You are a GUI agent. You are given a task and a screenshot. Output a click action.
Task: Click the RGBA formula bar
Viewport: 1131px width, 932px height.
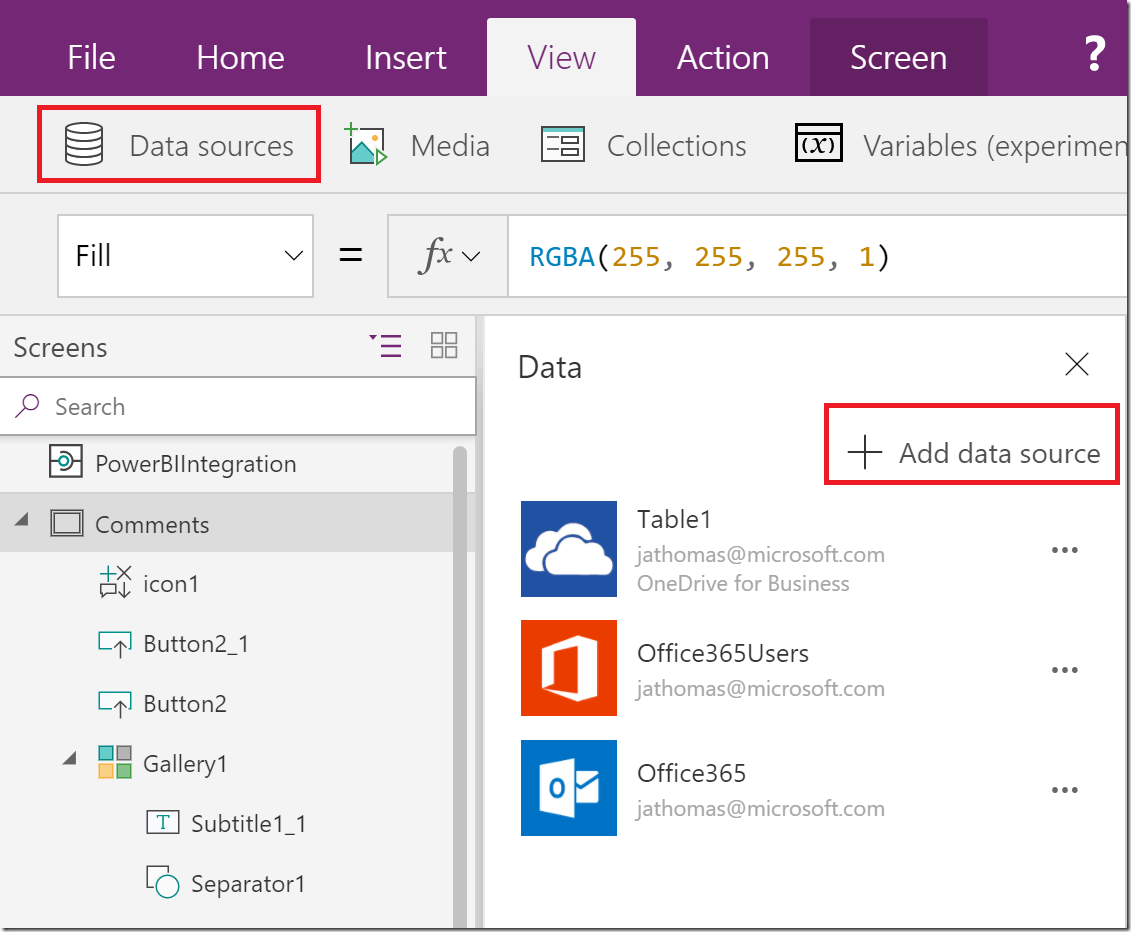tap(818, 256)
